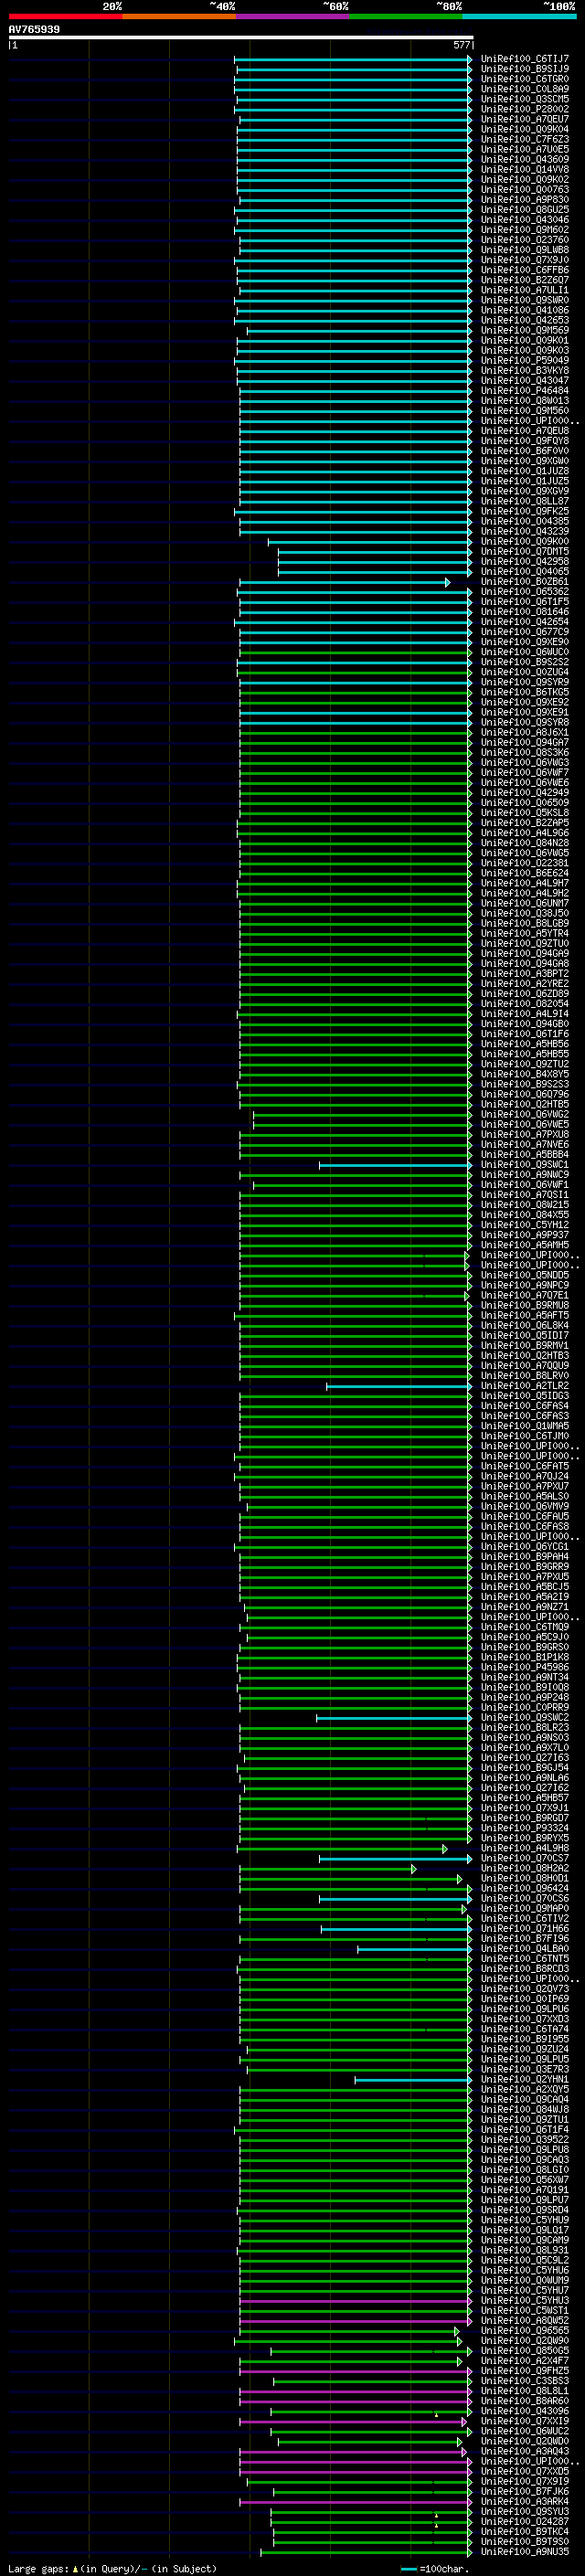Click hit label UniRef100_A5ALS0
This screenshot has height=2576, width=585.
pyautogui.click(x=524, y=1497)
